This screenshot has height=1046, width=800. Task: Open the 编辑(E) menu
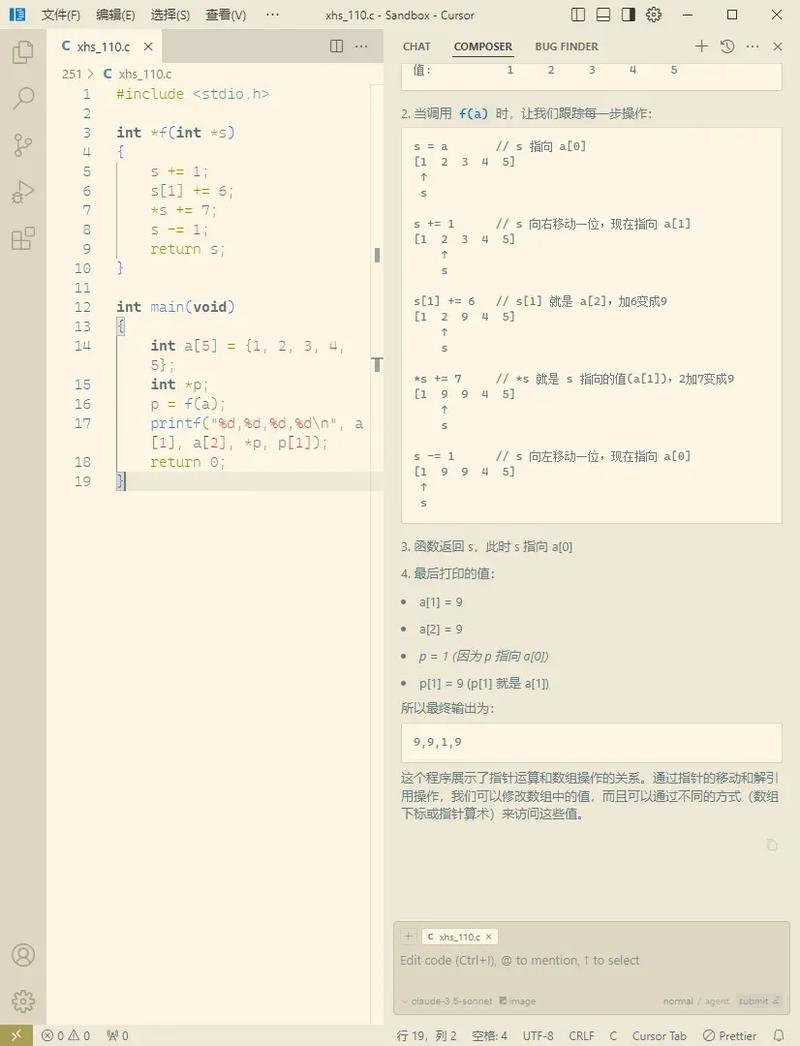[x=115, y=15]
